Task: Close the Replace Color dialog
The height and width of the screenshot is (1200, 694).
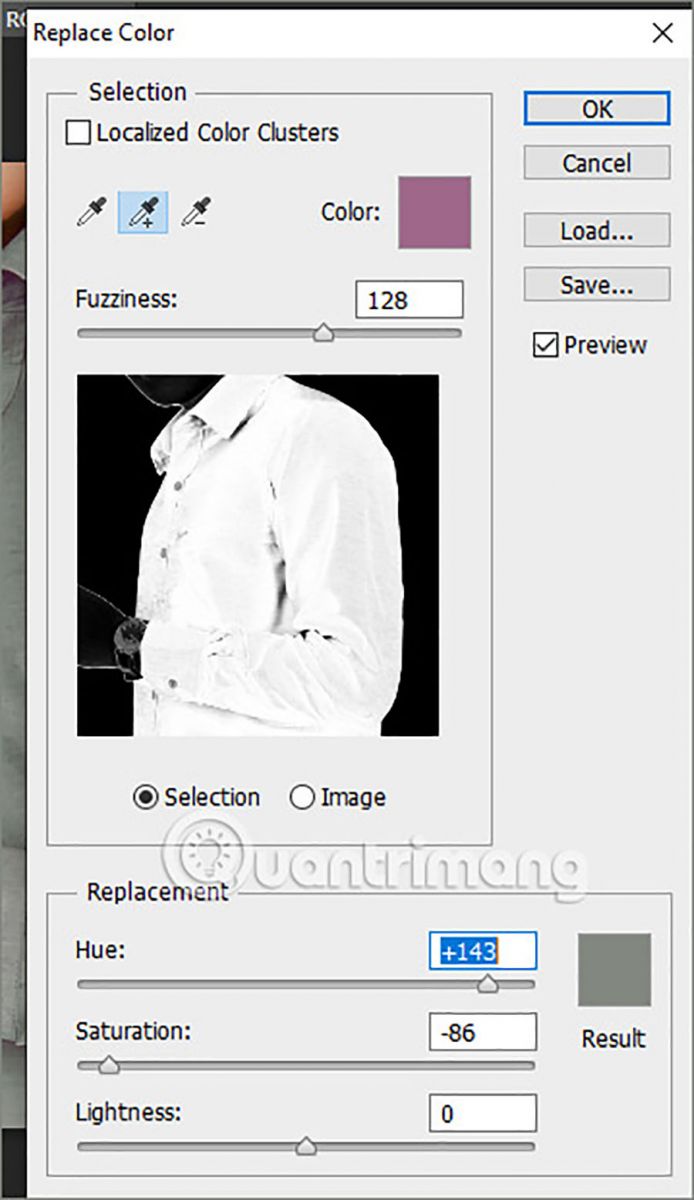Action: click(x=662, y=33)
